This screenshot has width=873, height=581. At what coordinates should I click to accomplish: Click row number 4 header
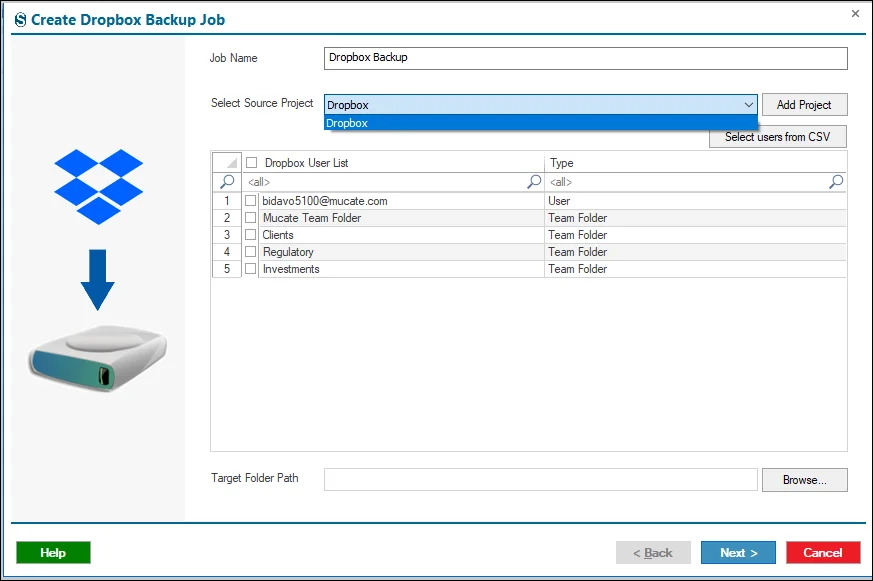click(227, 252)
